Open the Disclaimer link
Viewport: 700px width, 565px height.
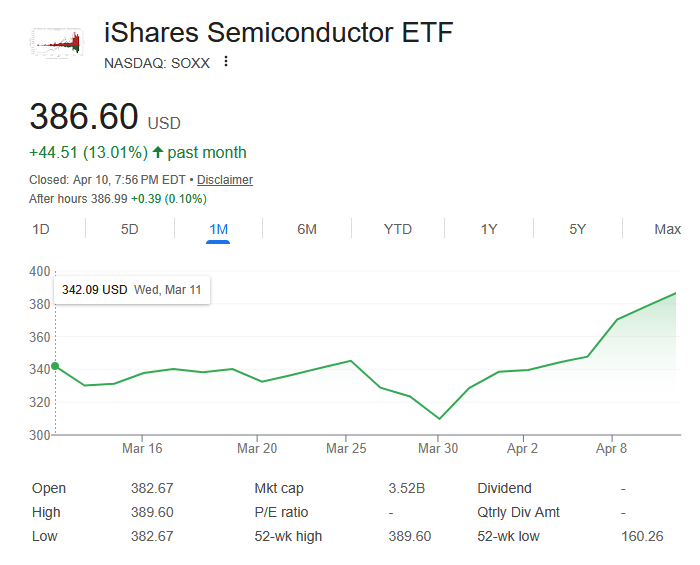(x=225, y=180)
